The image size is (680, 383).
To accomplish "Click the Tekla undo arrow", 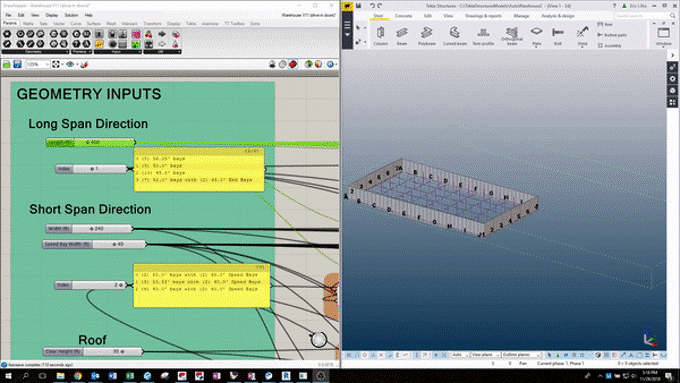I will point(372,6).
